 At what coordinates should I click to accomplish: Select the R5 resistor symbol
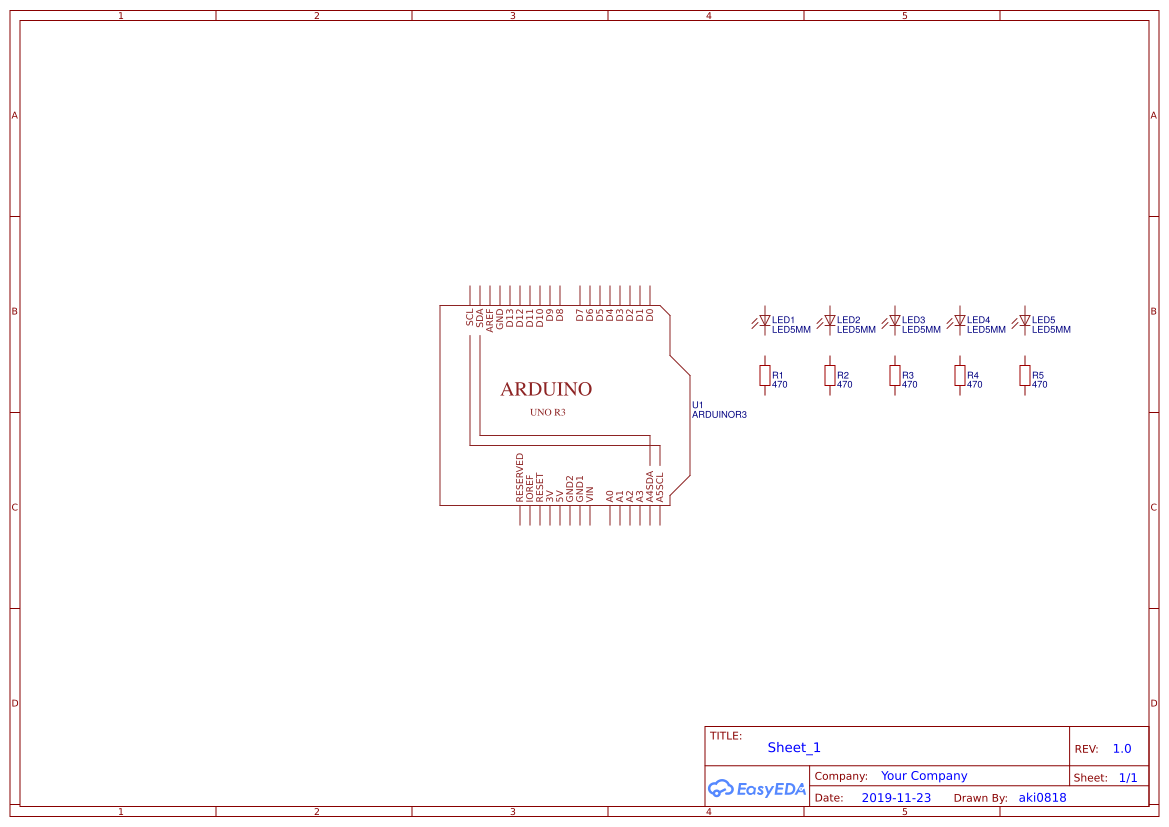[x=1023, y=375]
